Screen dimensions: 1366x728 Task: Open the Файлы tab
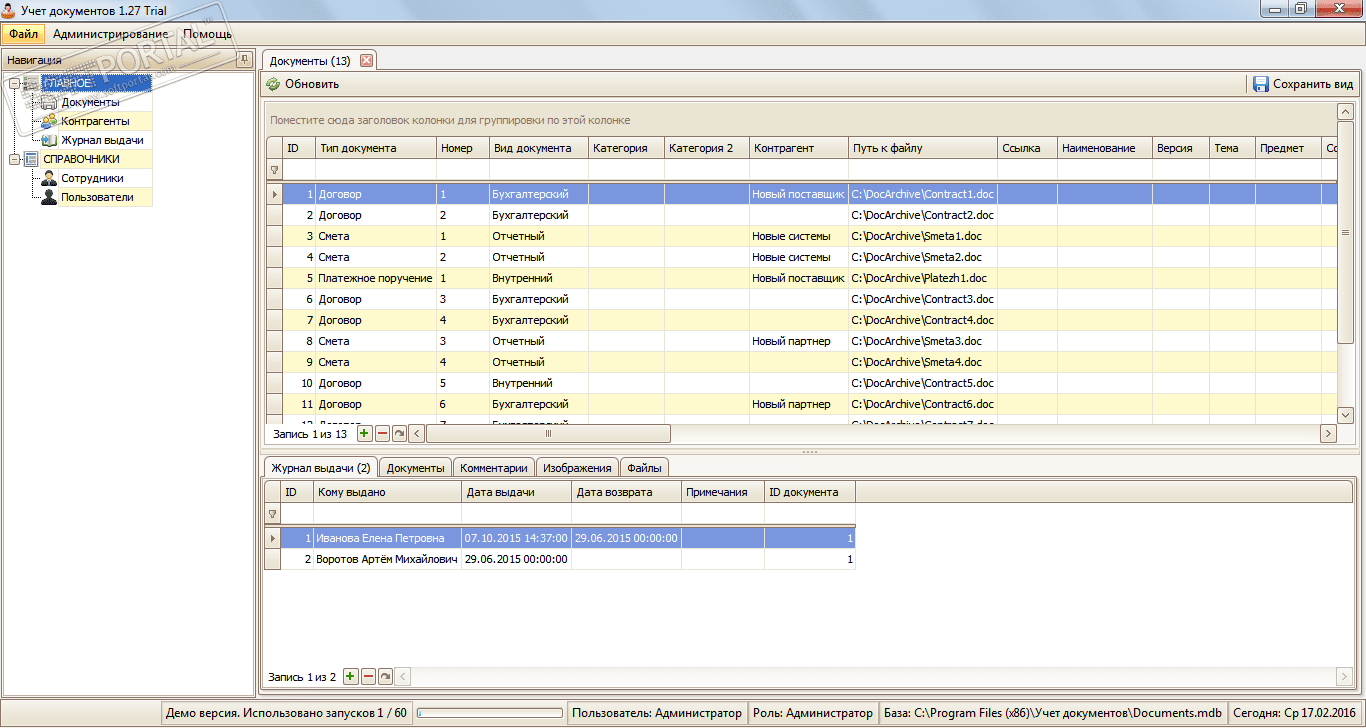click(644, 467)
